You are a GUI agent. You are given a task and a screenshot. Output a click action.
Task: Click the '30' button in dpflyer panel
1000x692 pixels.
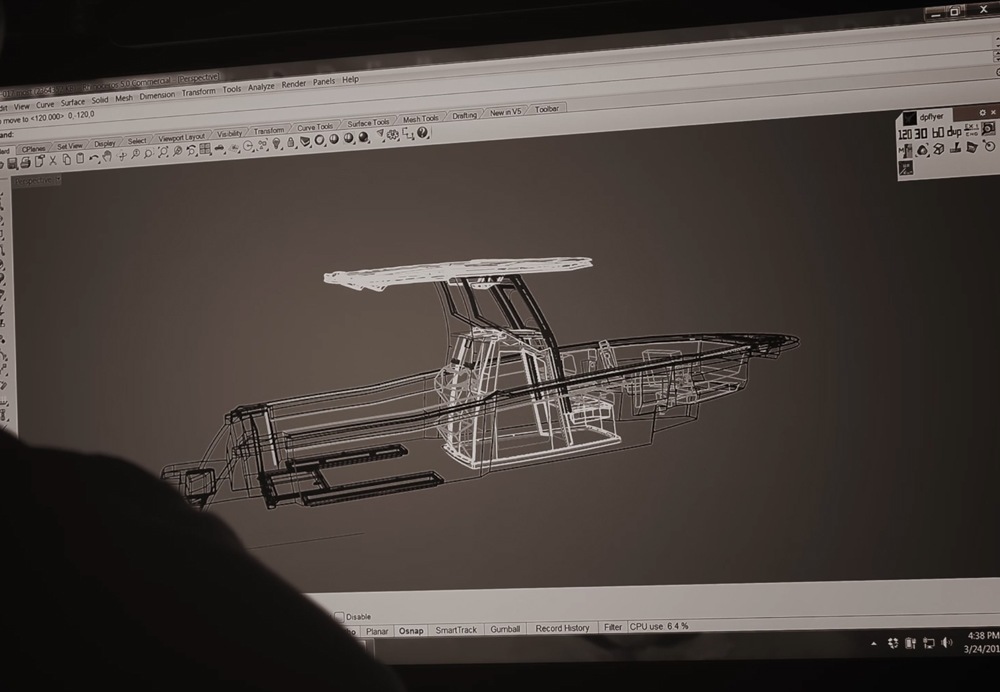(920, 133)
